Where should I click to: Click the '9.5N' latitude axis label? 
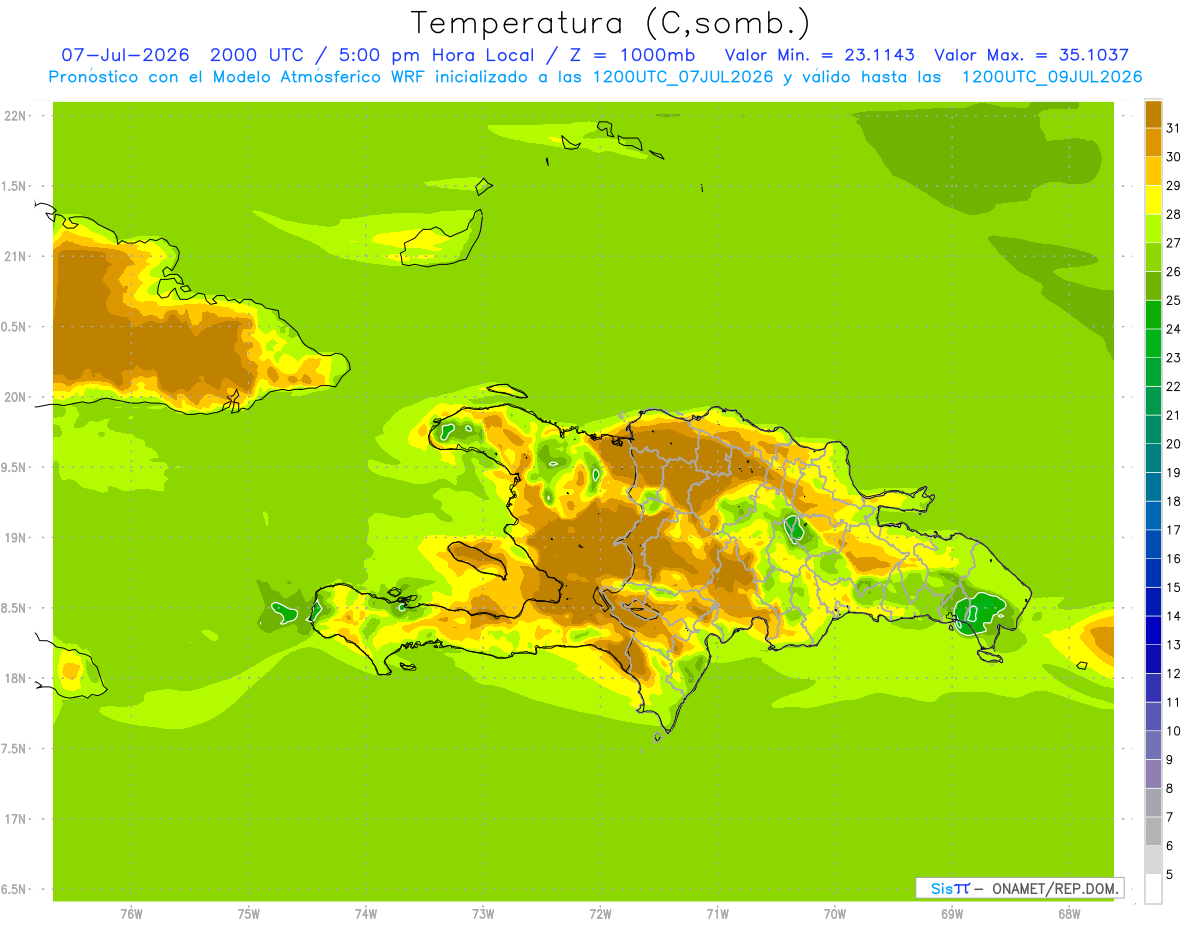click(14, 467)
